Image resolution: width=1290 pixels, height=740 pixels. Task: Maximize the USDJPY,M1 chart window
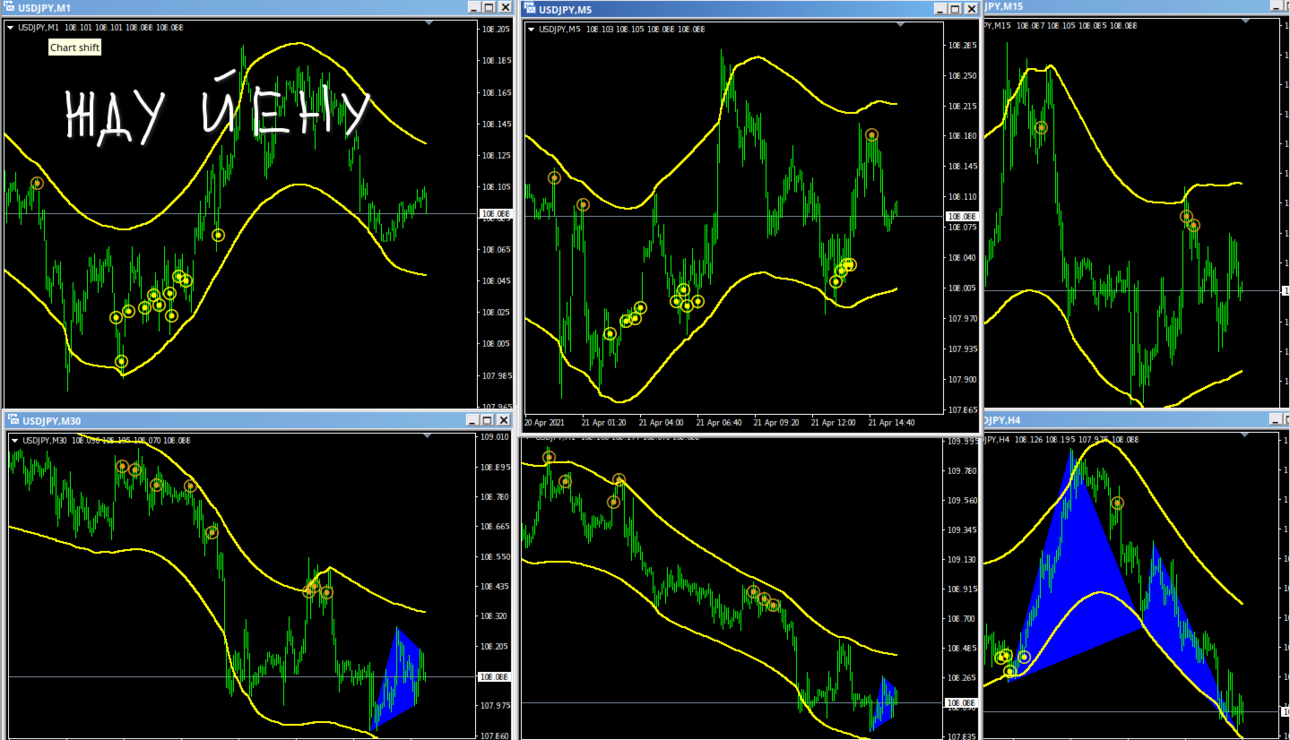(x=489, y=8)
